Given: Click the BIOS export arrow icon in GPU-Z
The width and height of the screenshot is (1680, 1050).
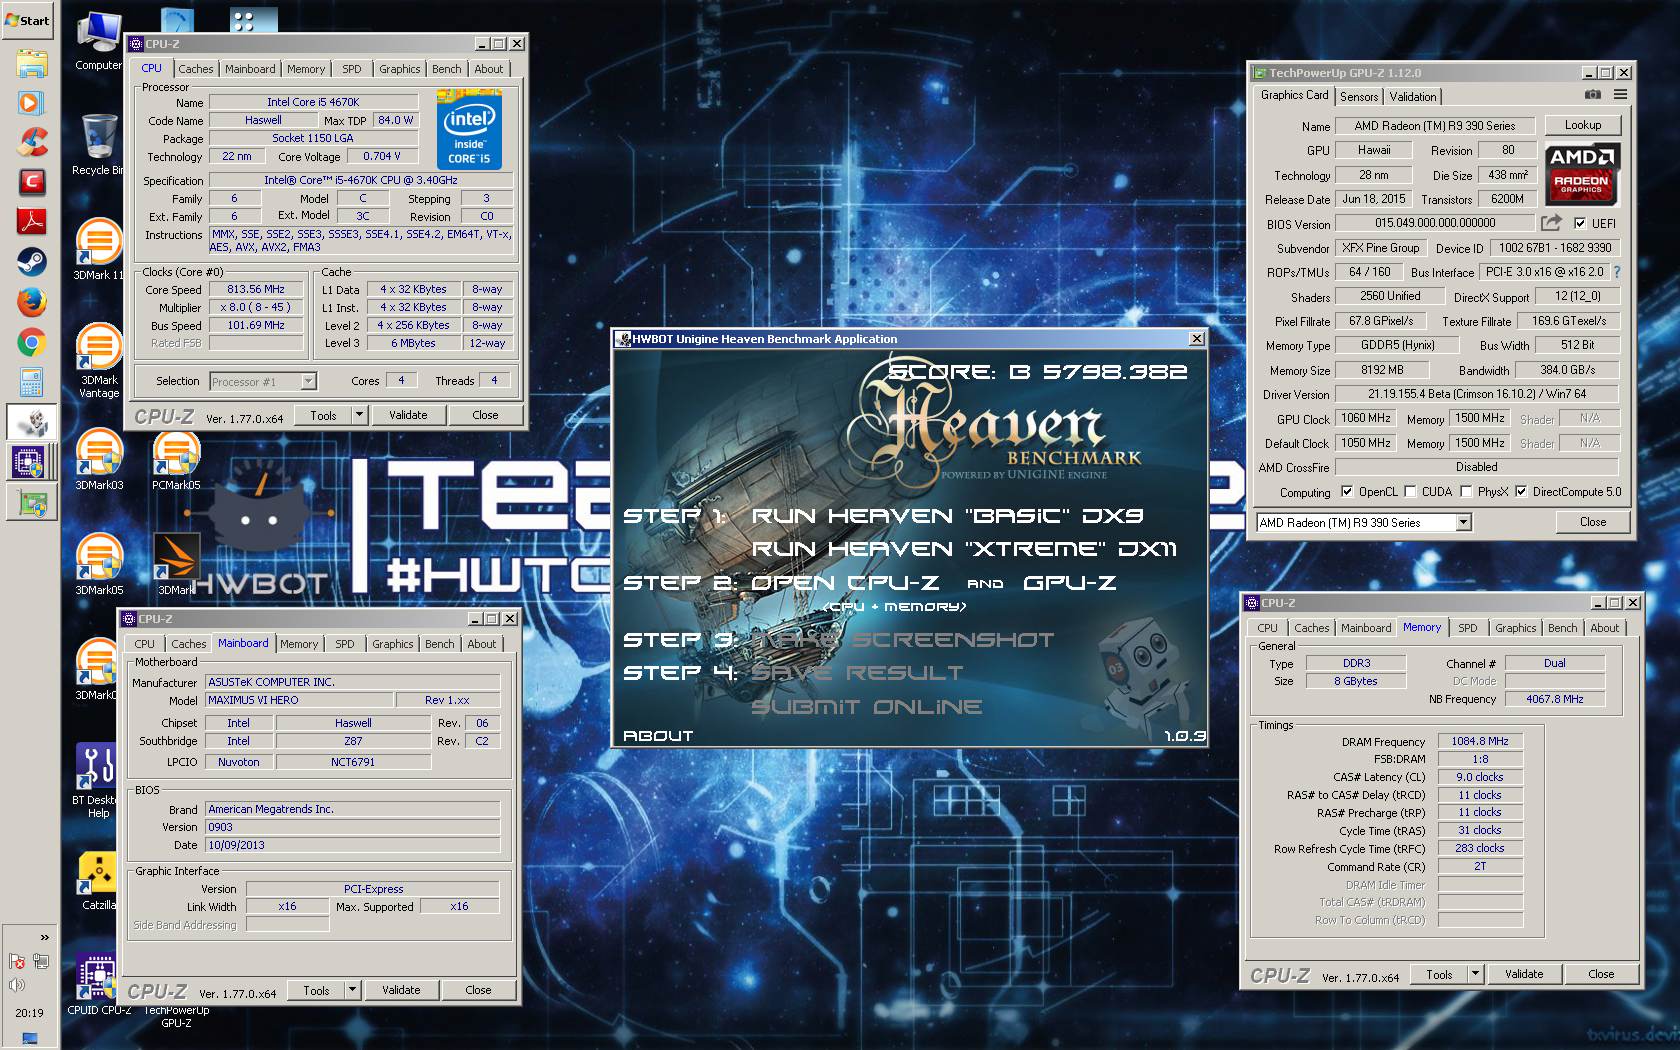Looking at the screenshot, I should point(1551,223).
